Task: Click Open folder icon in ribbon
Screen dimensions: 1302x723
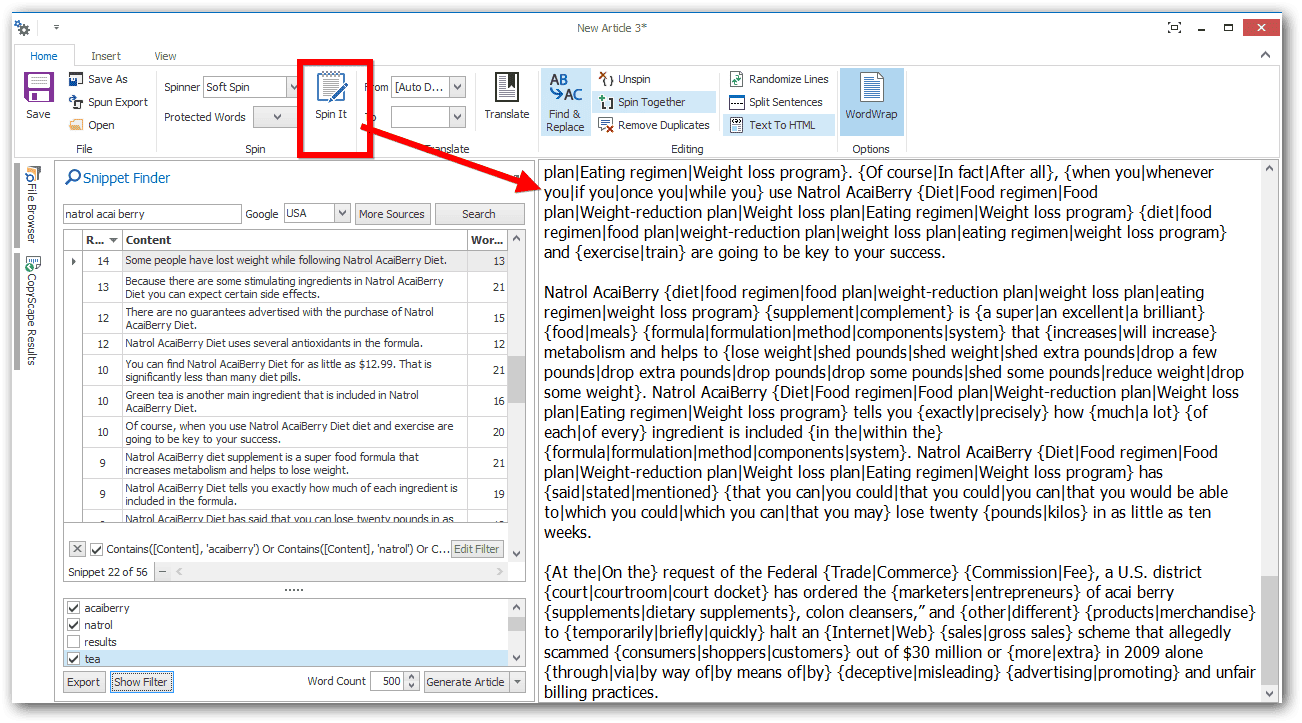Action: pyautogui.click(x=76, y=125)
